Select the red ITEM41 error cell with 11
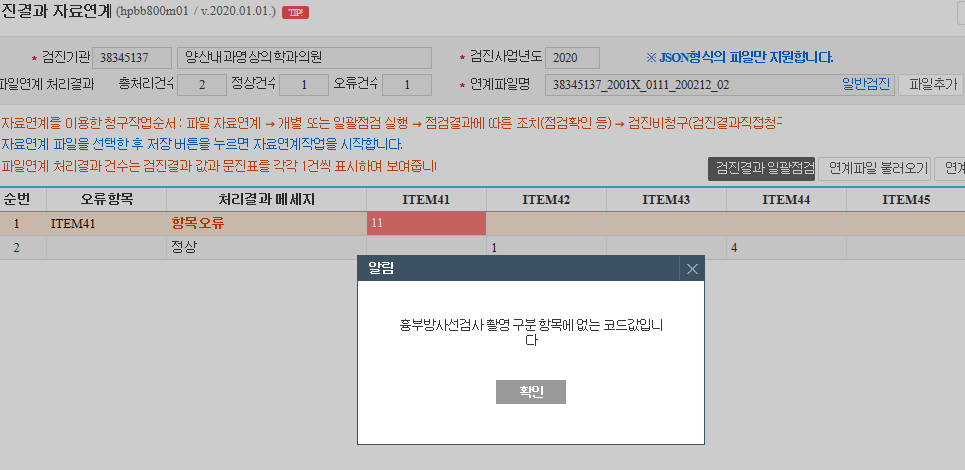 pyautogui.click(x=426, y=223)
